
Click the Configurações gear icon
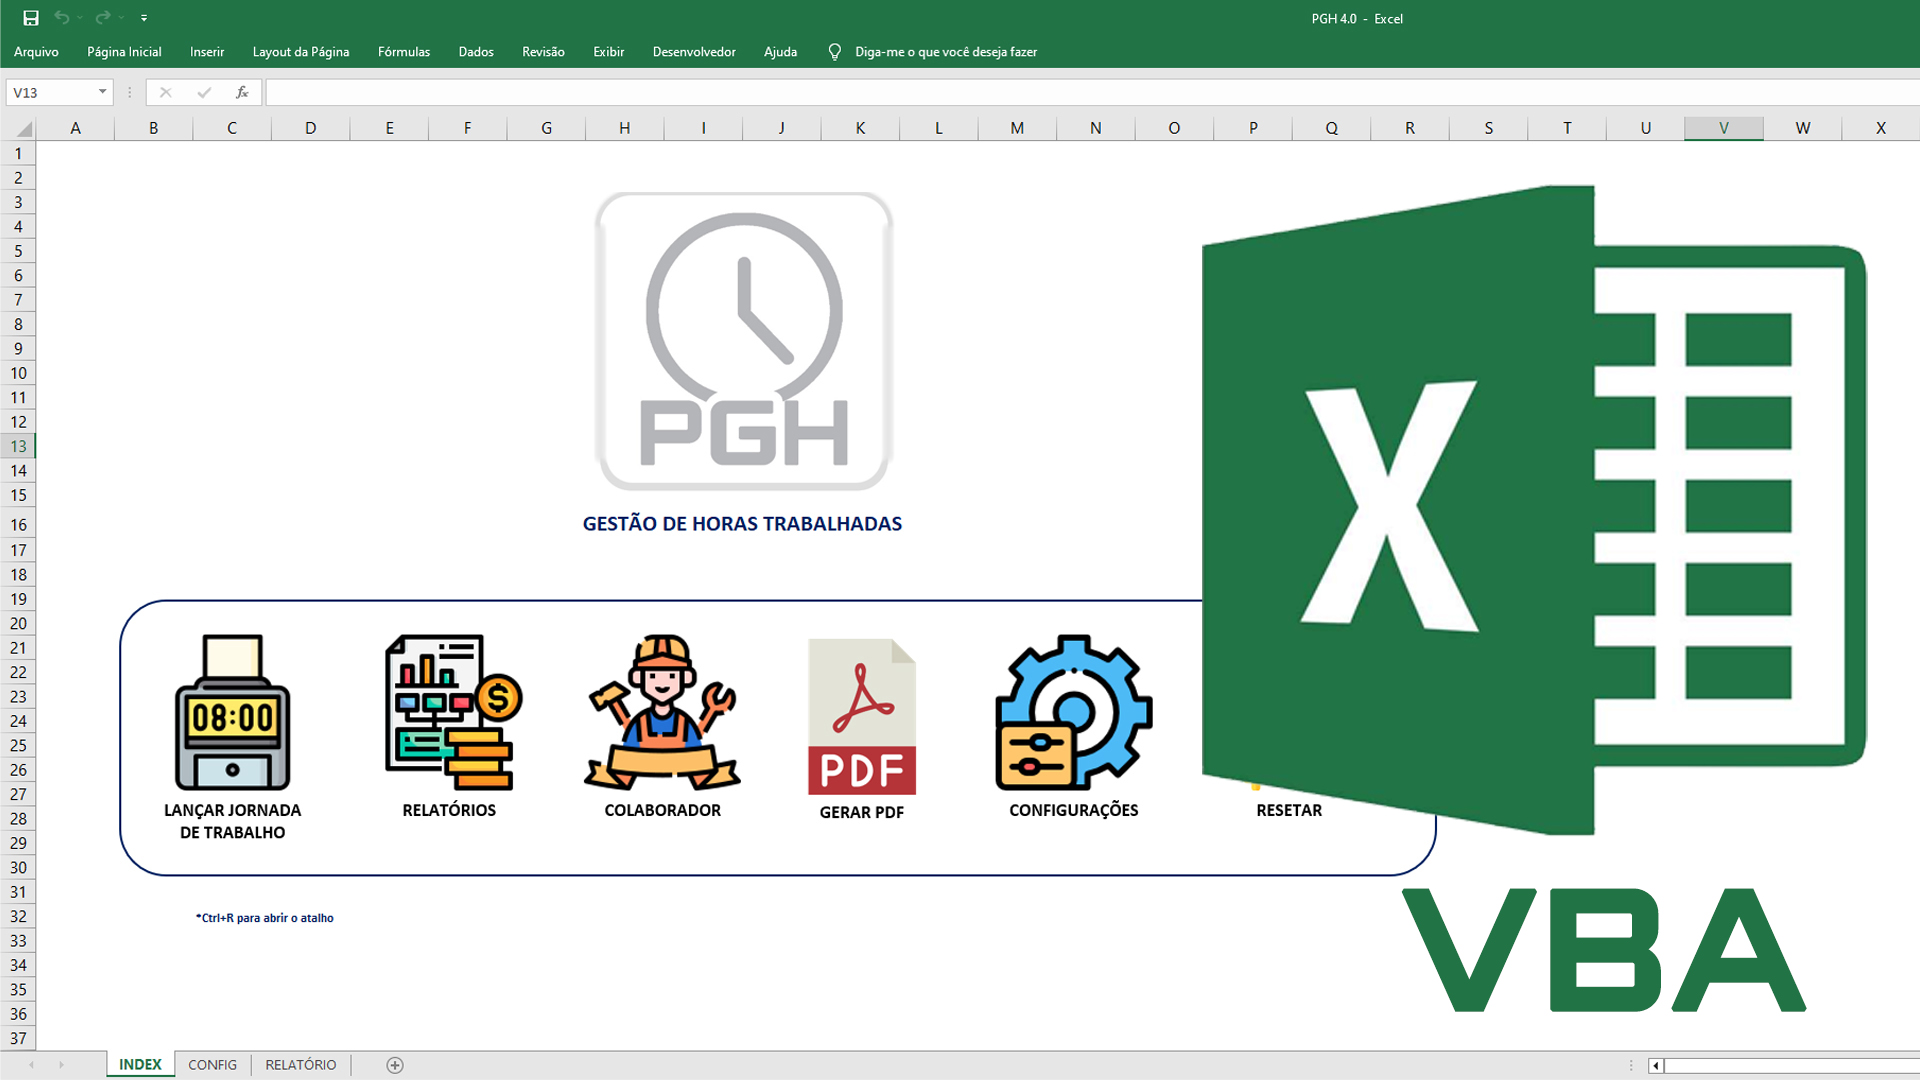pos(1074,712)
